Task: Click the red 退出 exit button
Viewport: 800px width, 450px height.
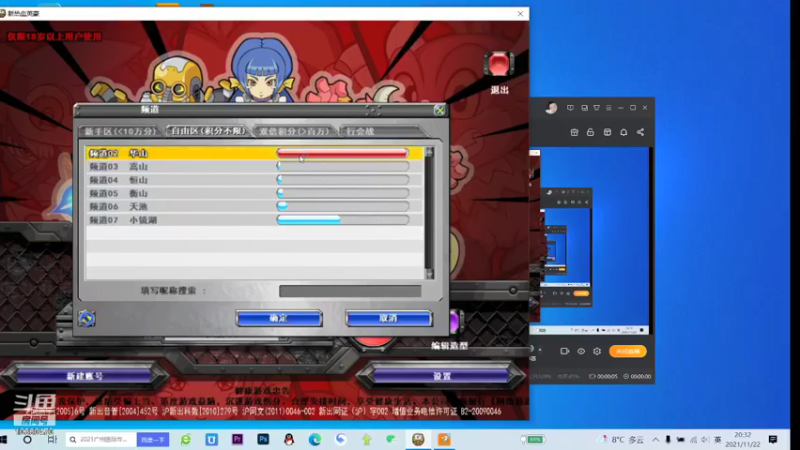Action: point(498,64)
